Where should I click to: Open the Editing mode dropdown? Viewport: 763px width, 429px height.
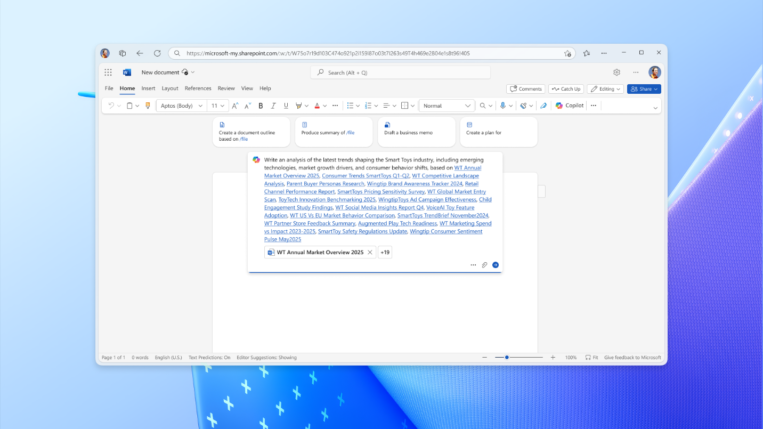click(607, 89)
